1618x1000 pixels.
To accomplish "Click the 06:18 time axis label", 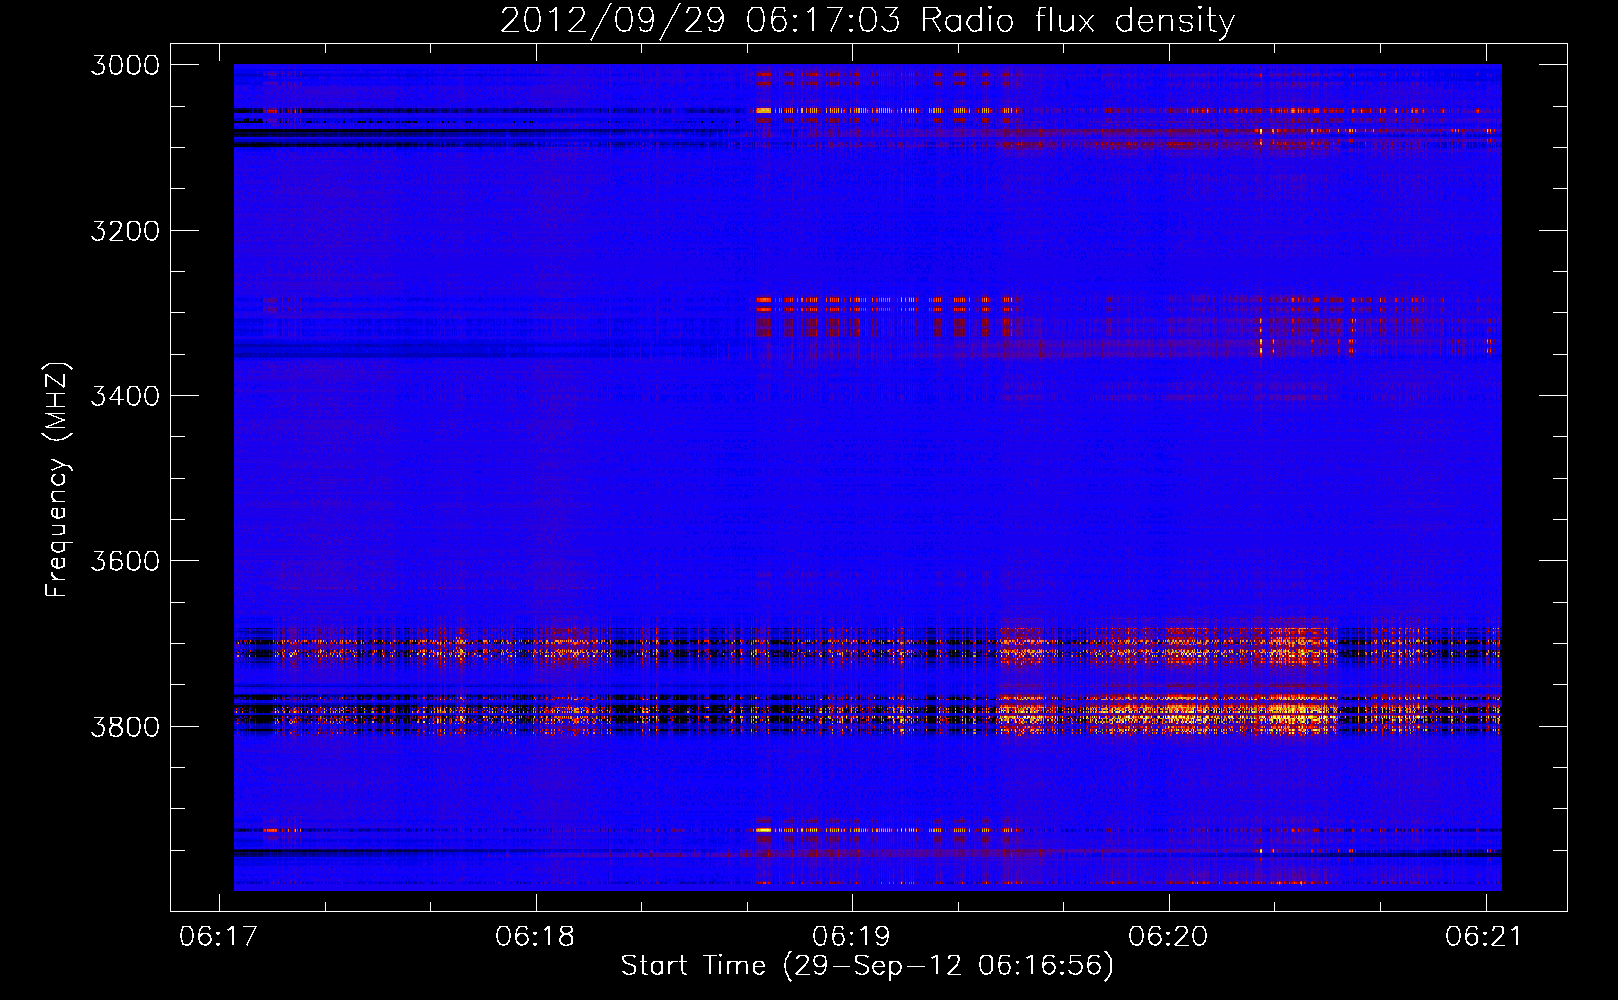I will (x=535, y=936).
